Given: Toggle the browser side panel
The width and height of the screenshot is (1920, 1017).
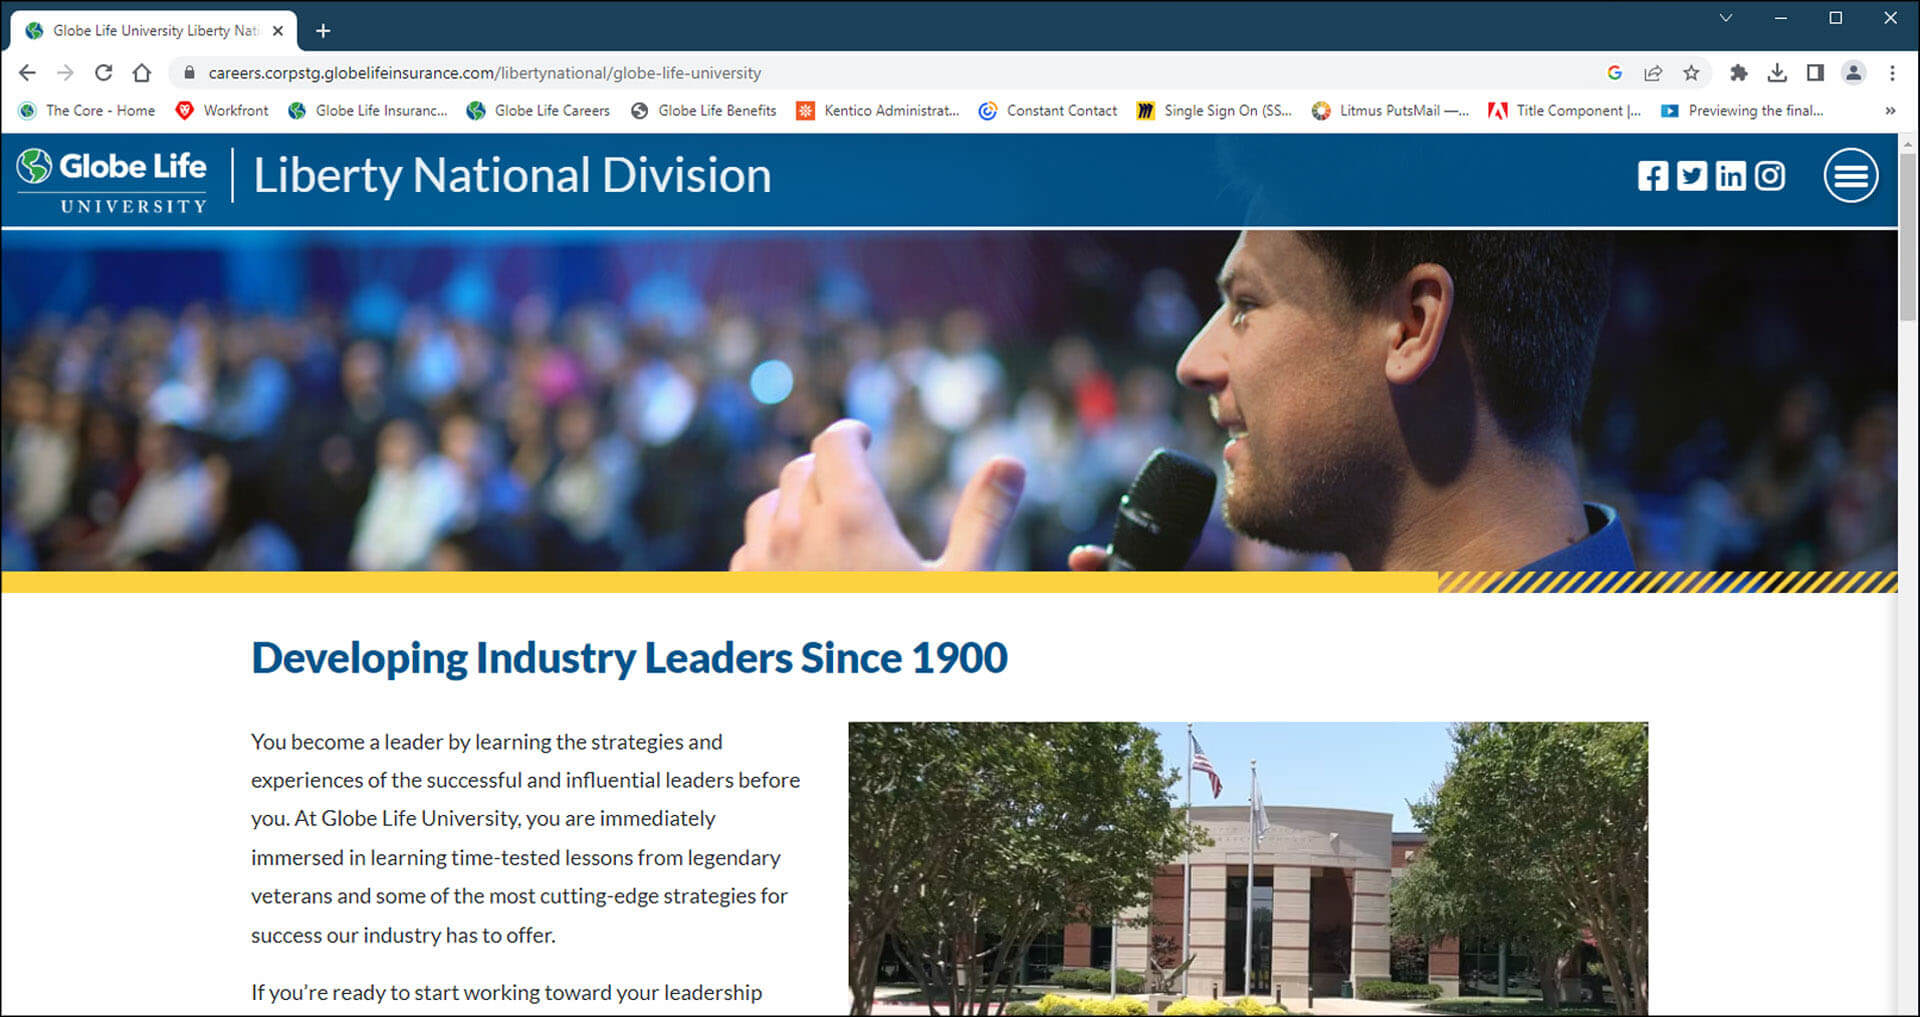Looking at the screenshot, I should coord(1815,73).
